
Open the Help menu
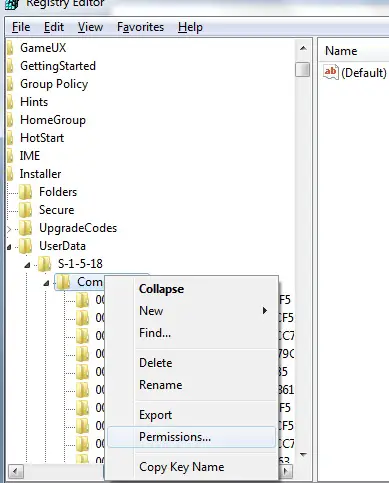(x=190, y=27)
